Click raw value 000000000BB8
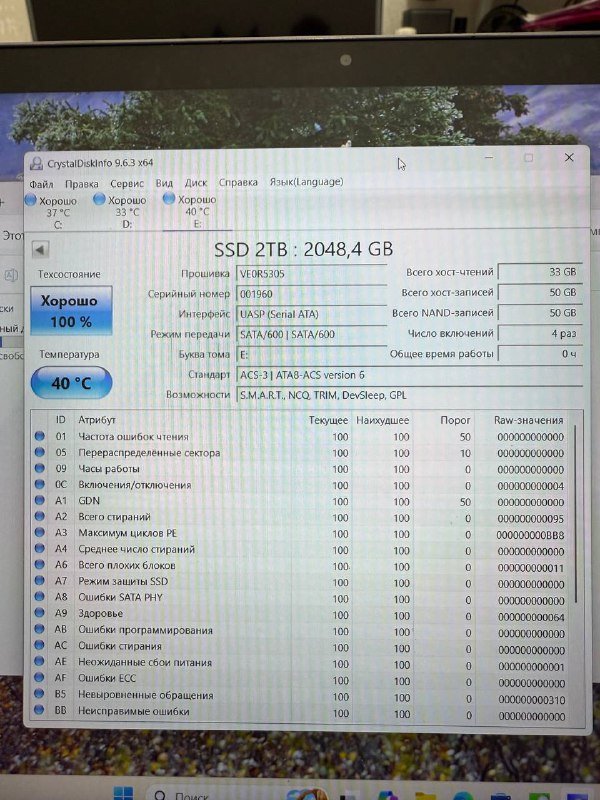The height and width of the screenshot is (800, 600). (531, 535)
